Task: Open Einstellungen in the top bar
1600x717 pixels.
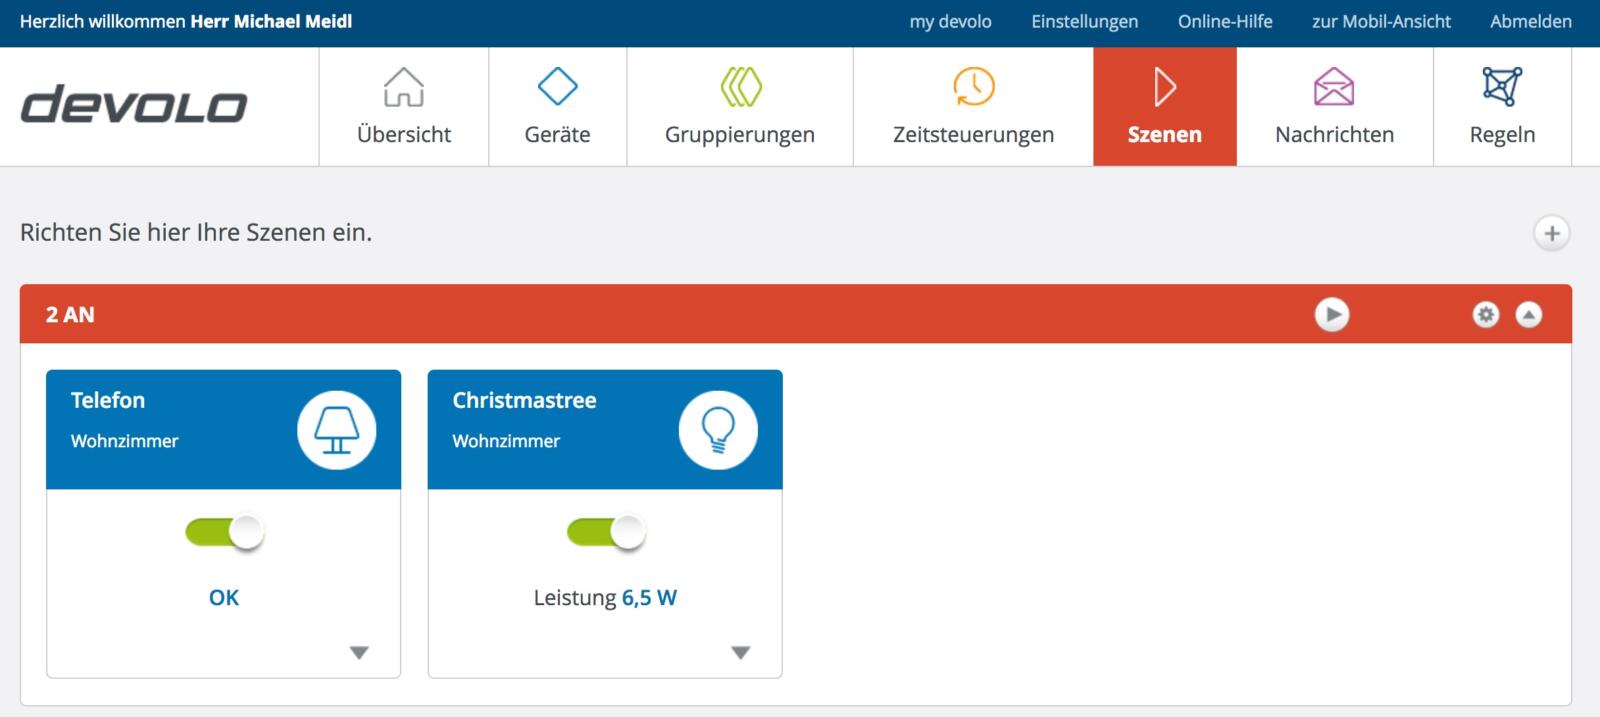Action: pyautogui.click(x=1084, y=22)
